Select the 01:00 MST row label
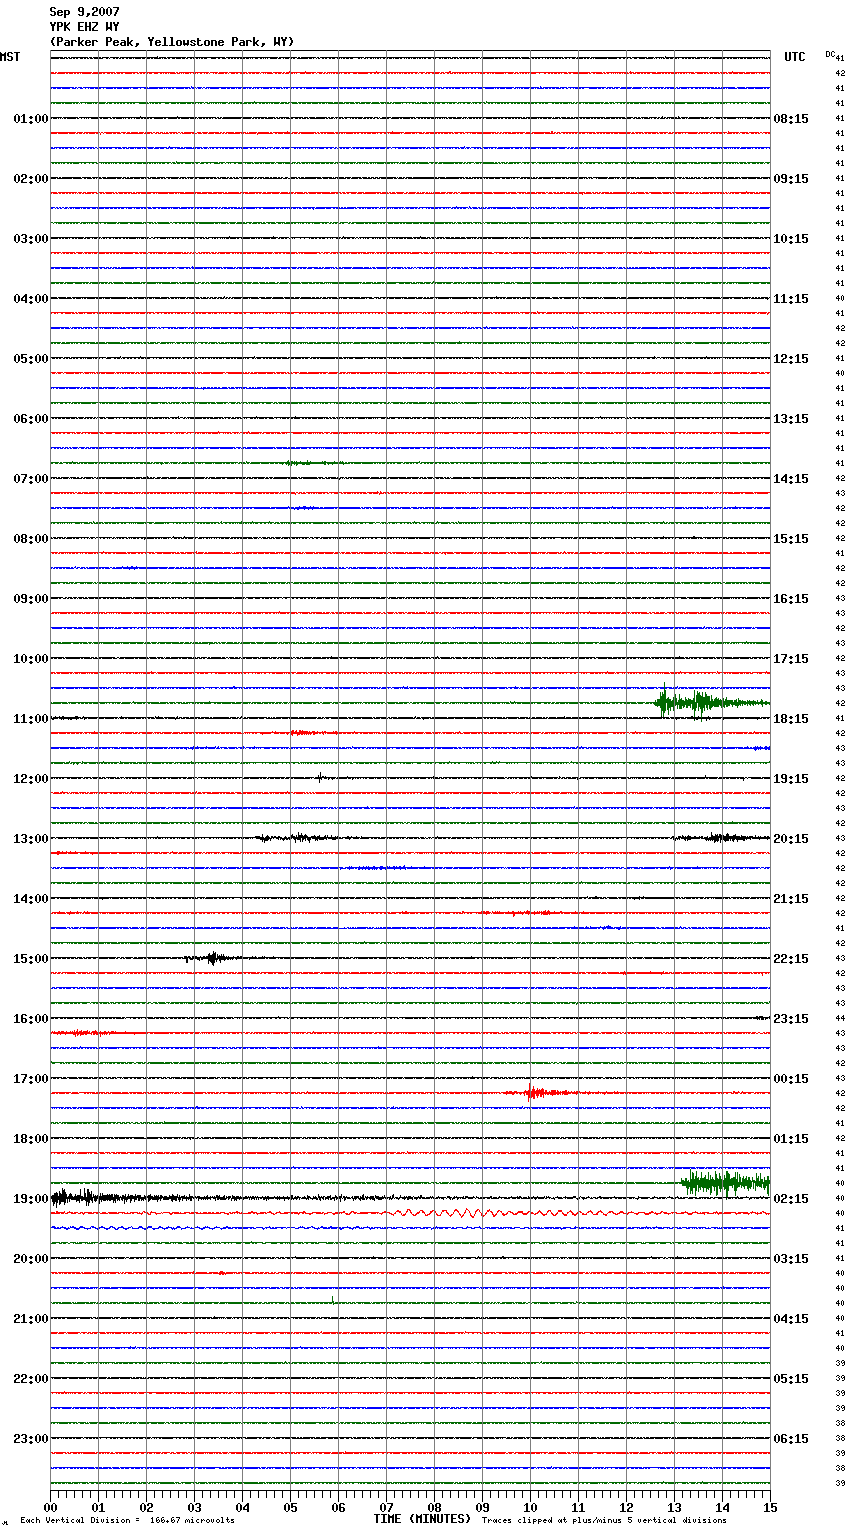 pyautogui.click(x=31, y=119)
